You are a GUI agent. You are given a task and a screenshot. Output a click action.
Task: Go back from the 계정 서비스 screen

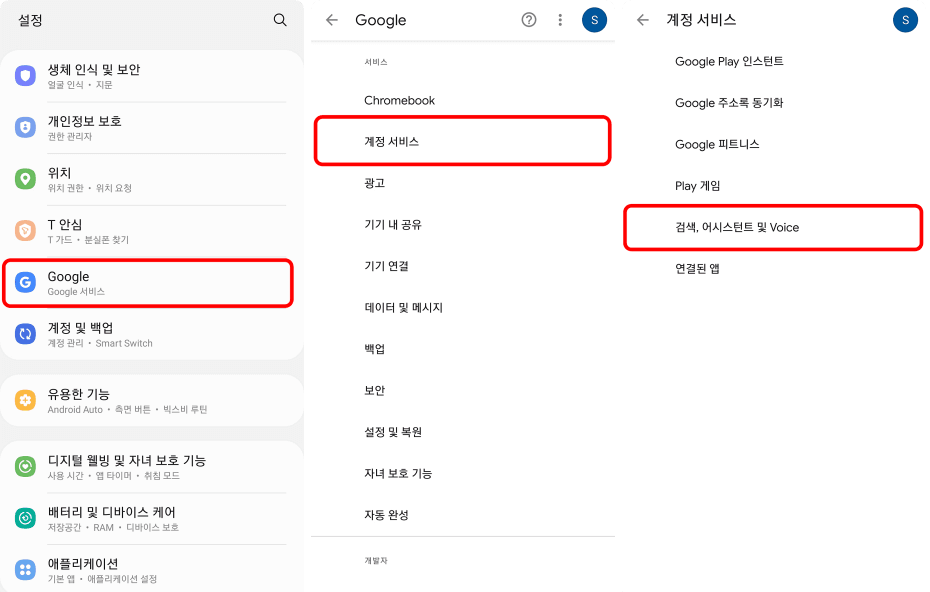pos(642,20)
